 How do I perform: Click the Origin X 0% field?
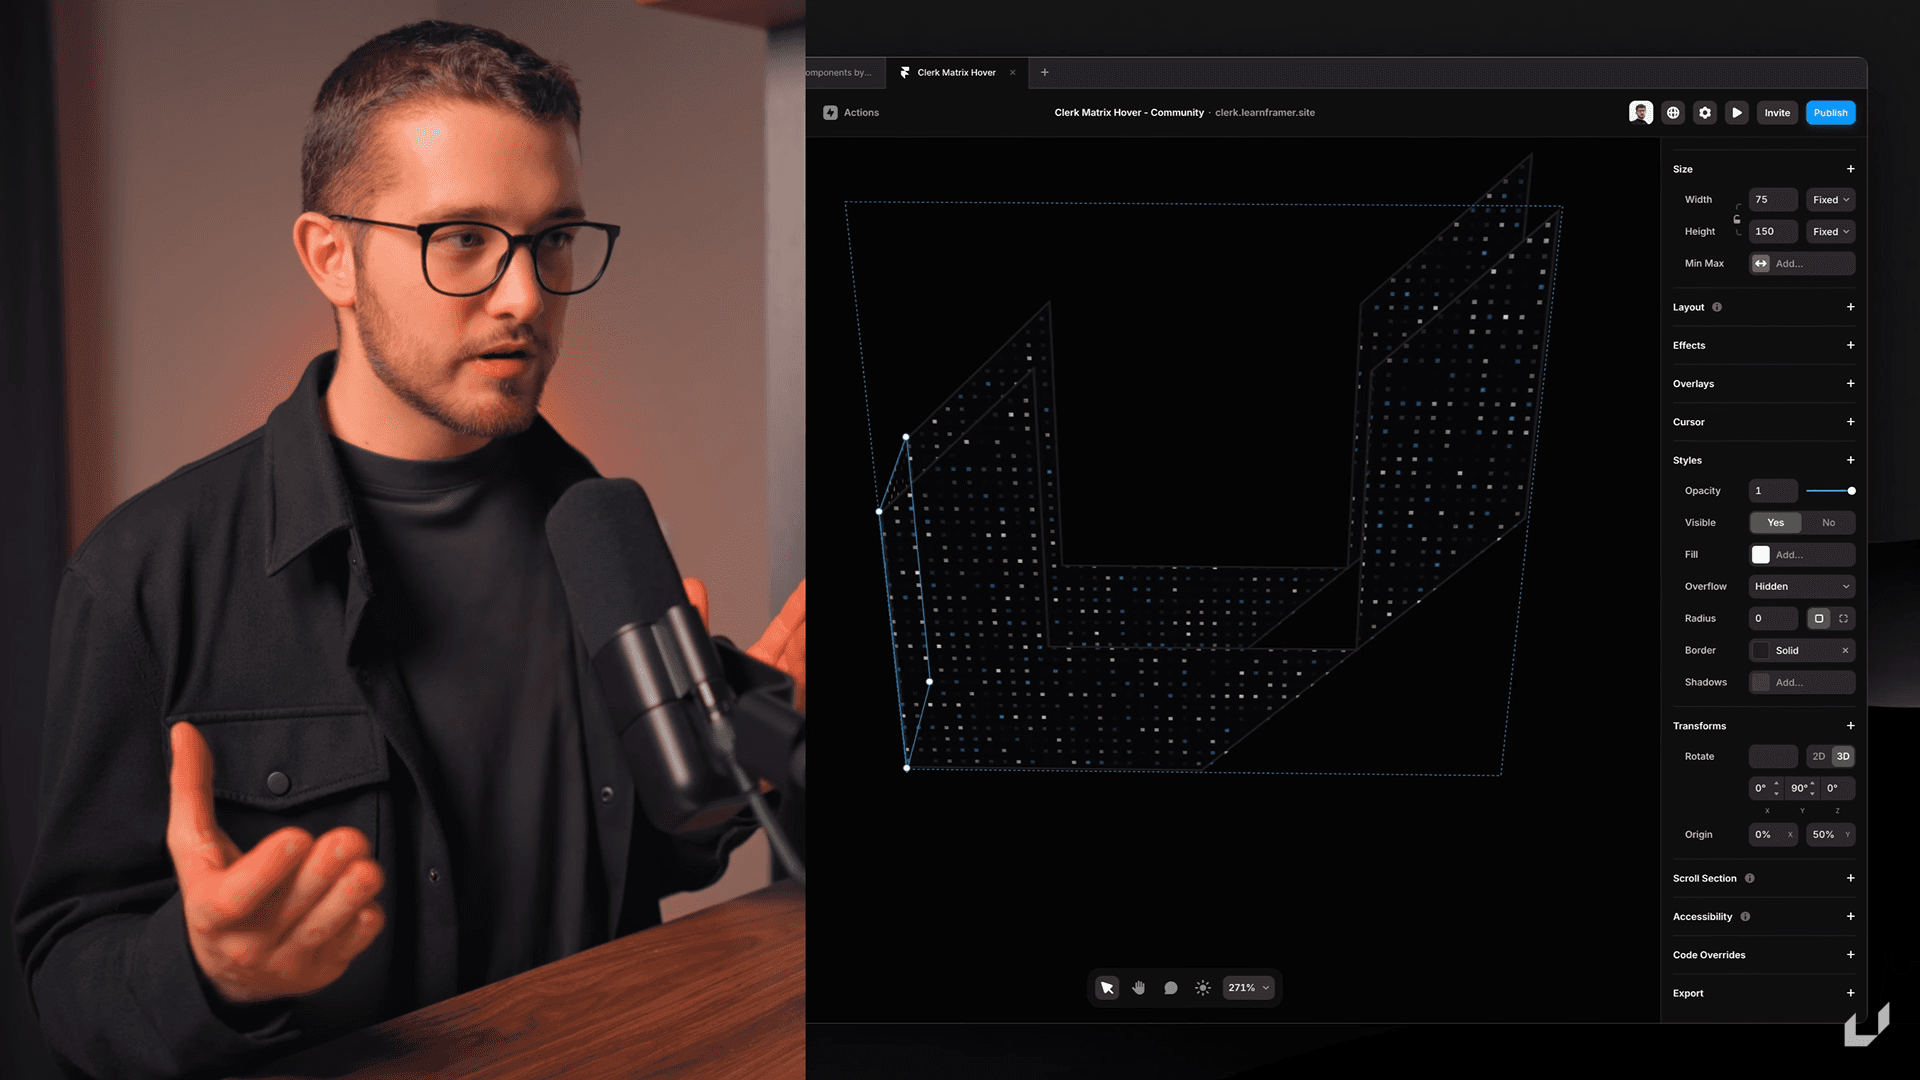(1772, 835)
